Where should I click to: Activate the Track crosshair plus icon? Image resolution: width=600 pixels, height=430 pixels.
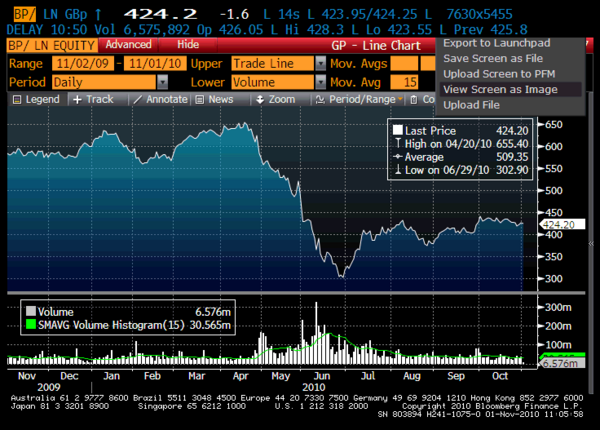77,99
